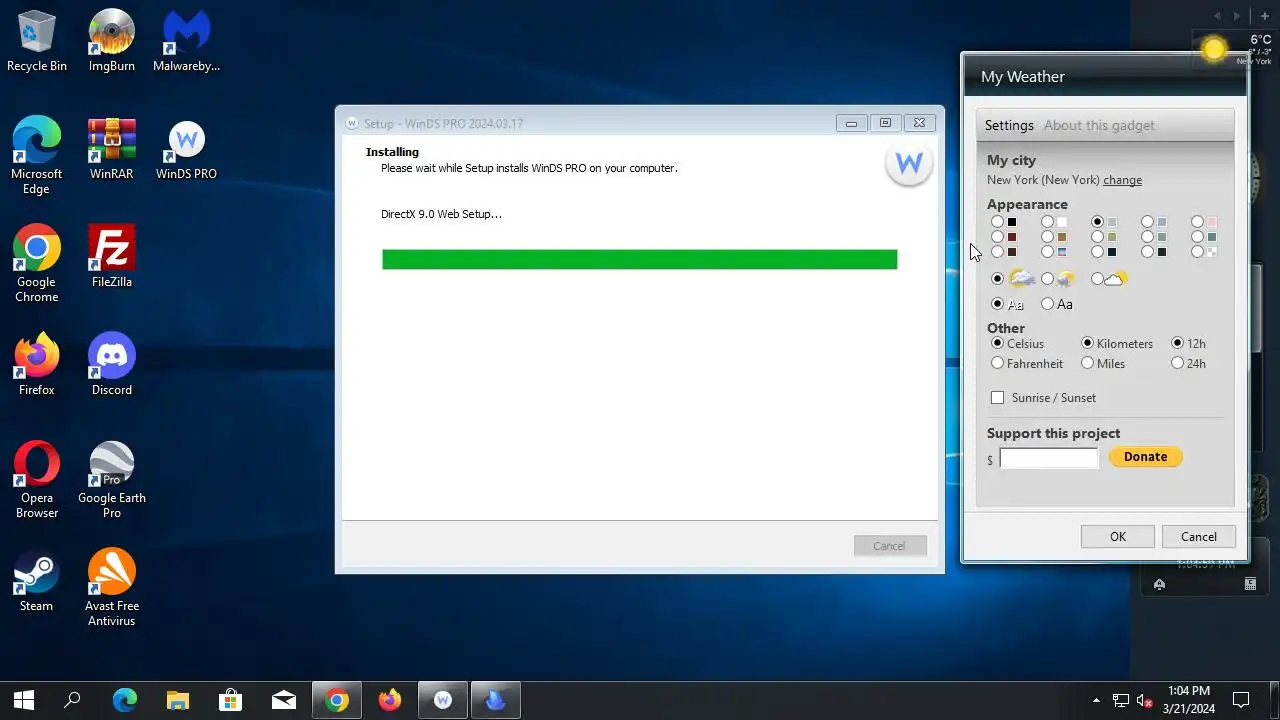Image resolution: width=1280 pixels, height=720 pixels.
Task: Open Mail app from the taskbar
Action: (x=284, y=700)
